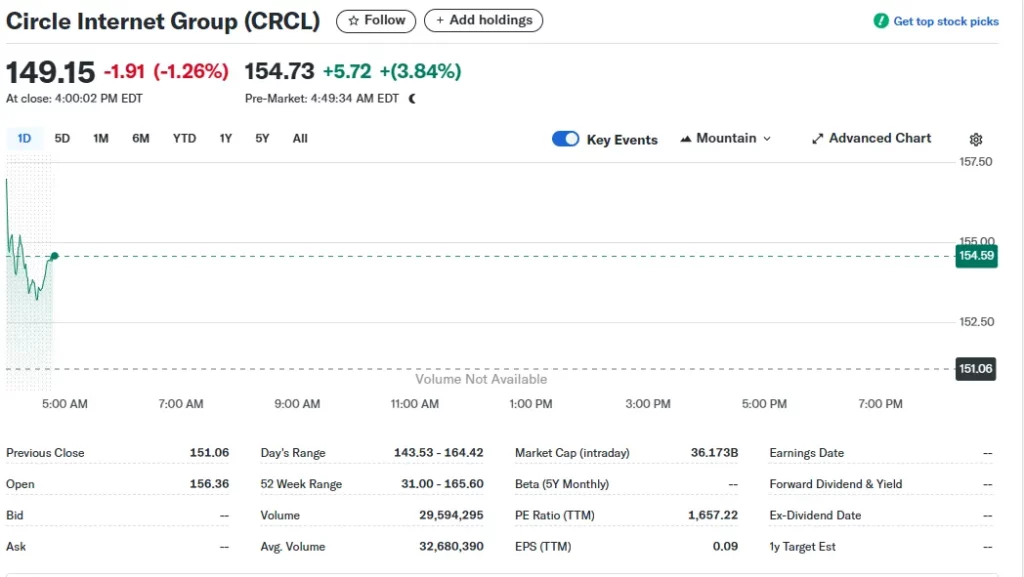Toggle the Key Events switch off
Screen dimensions: 1024x577
(565, 139)
